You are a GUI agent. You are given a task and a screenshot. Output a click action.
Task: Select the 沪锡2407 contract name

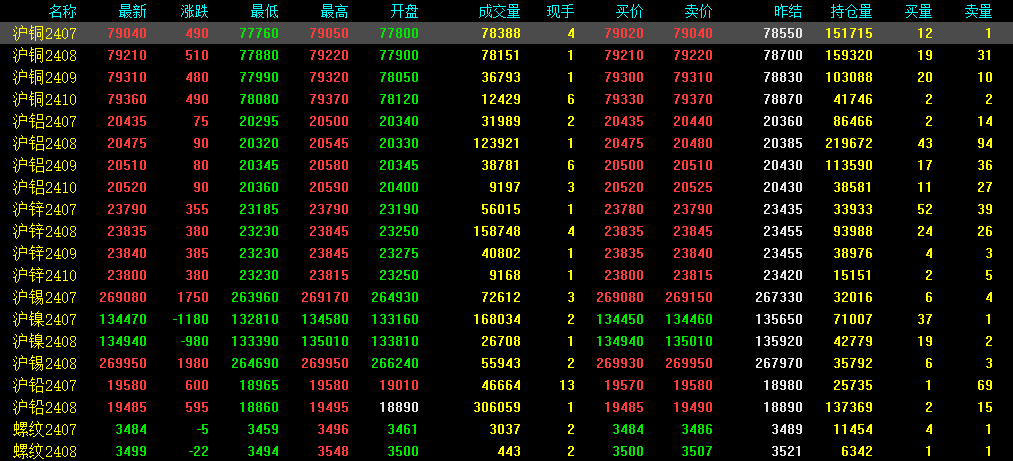pos(45,297)
